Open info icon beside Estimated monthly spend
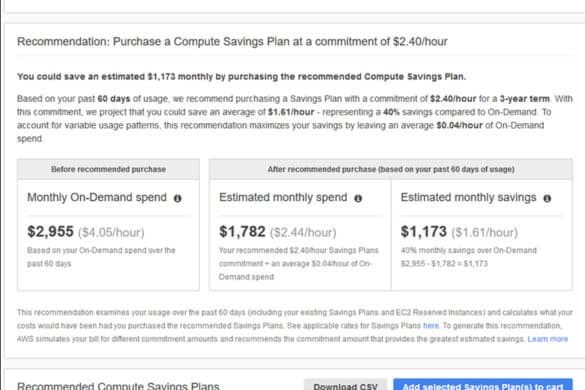The width and height of the screenshot is (585, 390). 358,199
